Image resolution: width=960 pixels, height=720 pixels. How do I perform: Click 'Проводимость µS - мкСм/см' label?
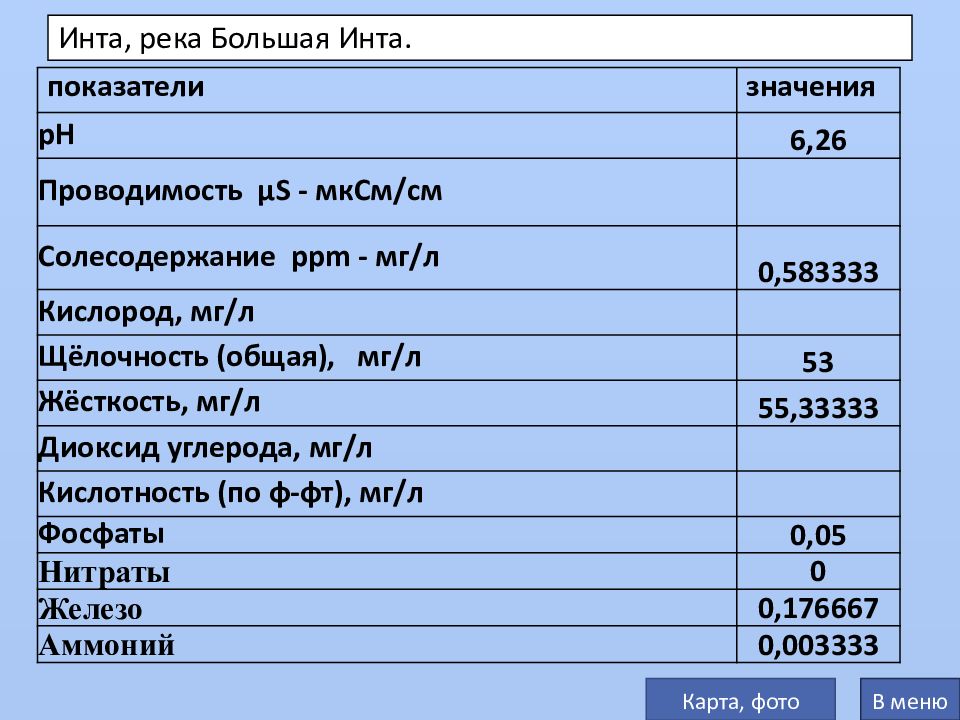240,191
